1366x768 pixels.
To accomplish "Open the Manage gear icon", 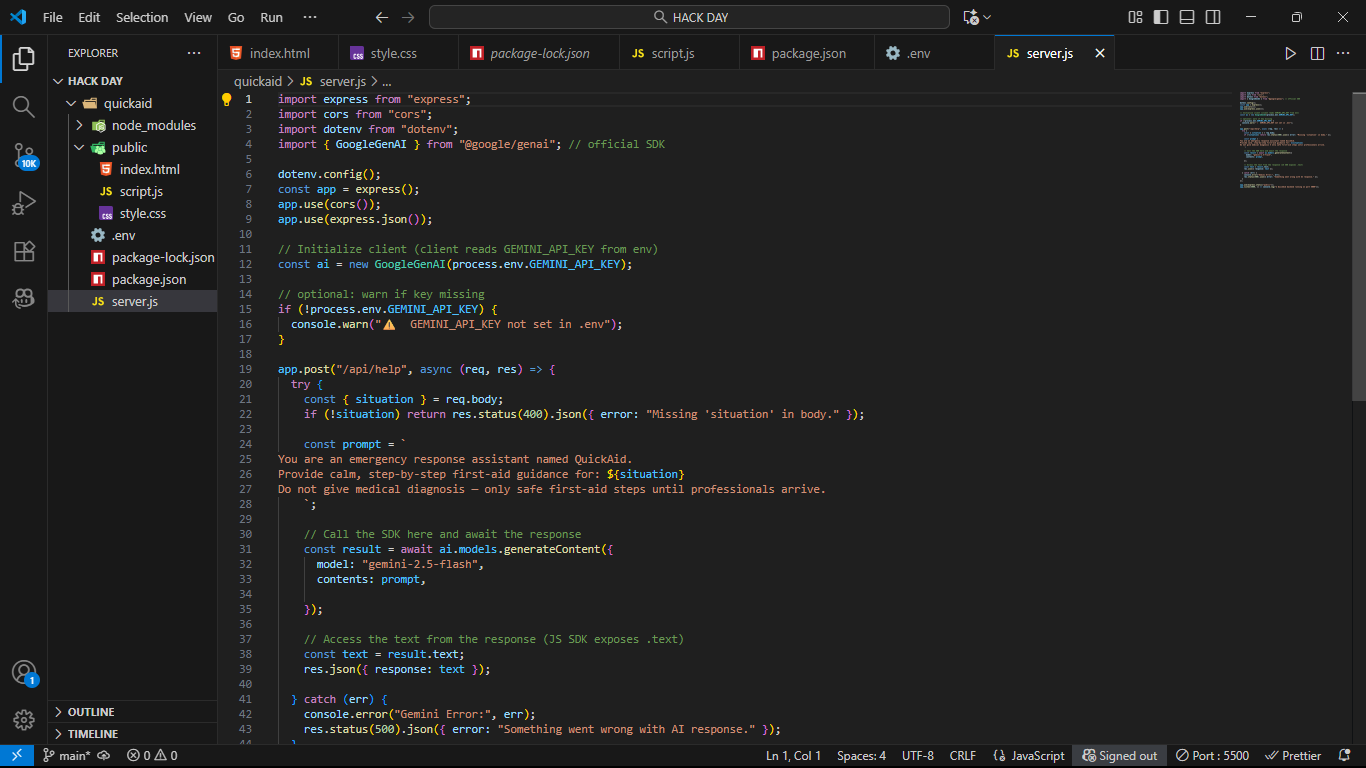I will (x=24, y=719).
